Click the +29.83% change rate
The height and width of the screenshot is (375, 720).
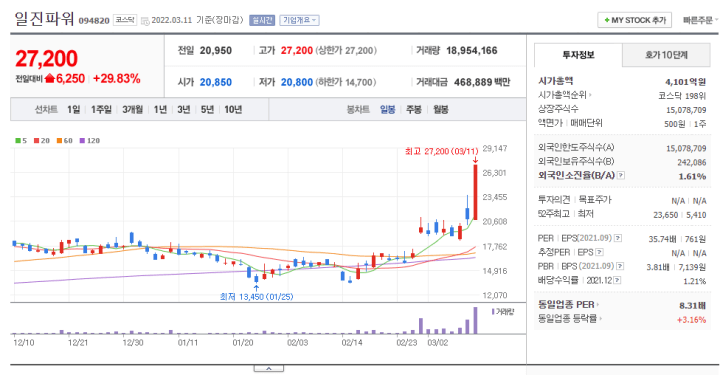(x=117, y=79)
